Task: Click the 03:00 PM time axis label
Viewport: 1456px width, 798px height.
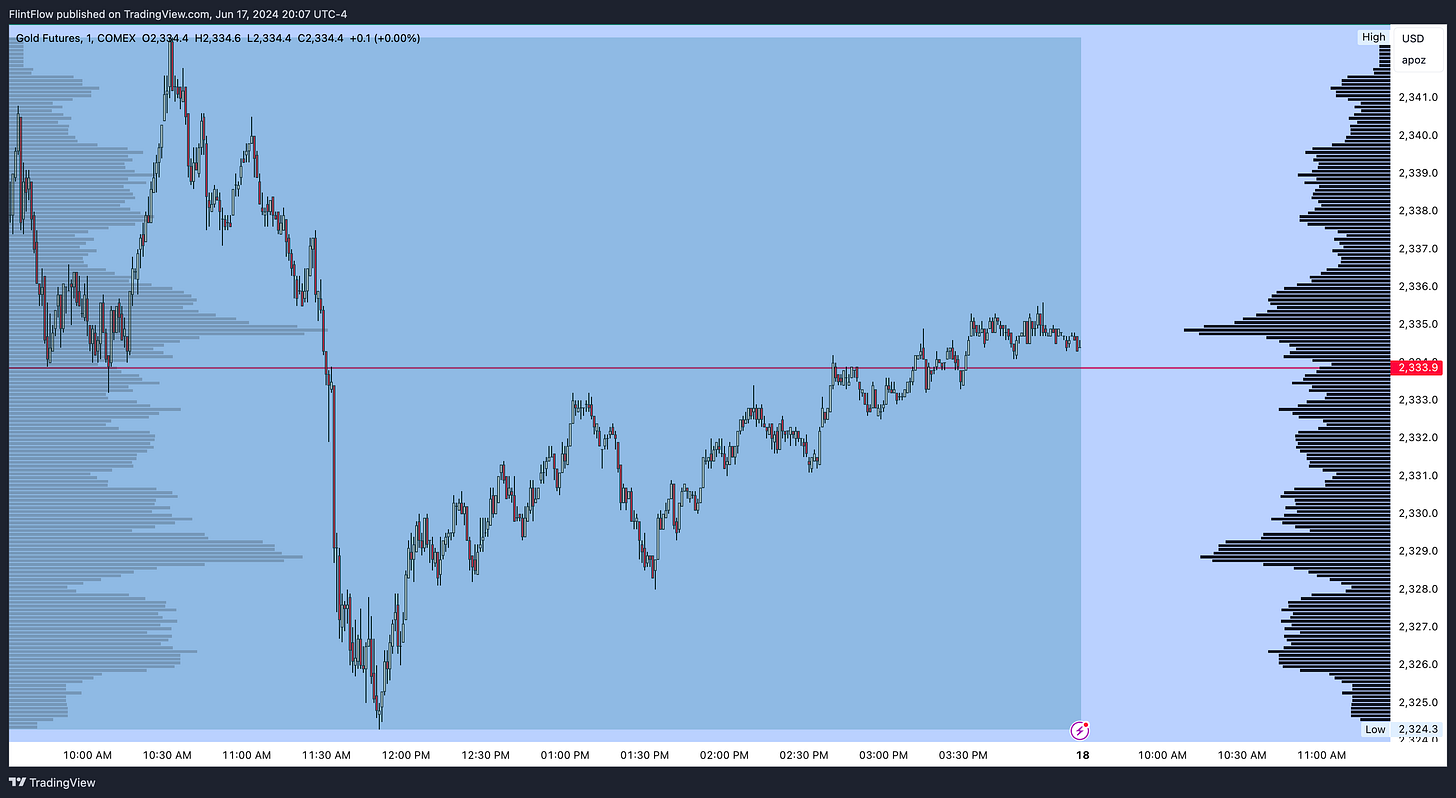Action: pos(883,755)
